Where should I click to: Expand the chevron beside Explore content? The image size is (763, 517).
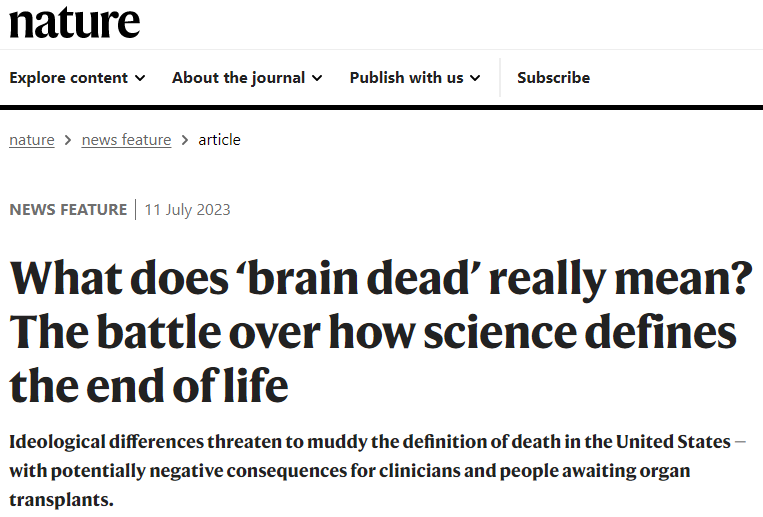point(140,78)
